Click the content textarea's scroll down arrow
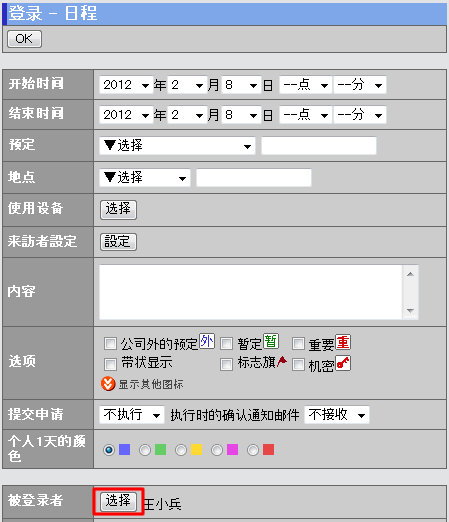This screenshot has width=449, height=522. pos(410,310)
